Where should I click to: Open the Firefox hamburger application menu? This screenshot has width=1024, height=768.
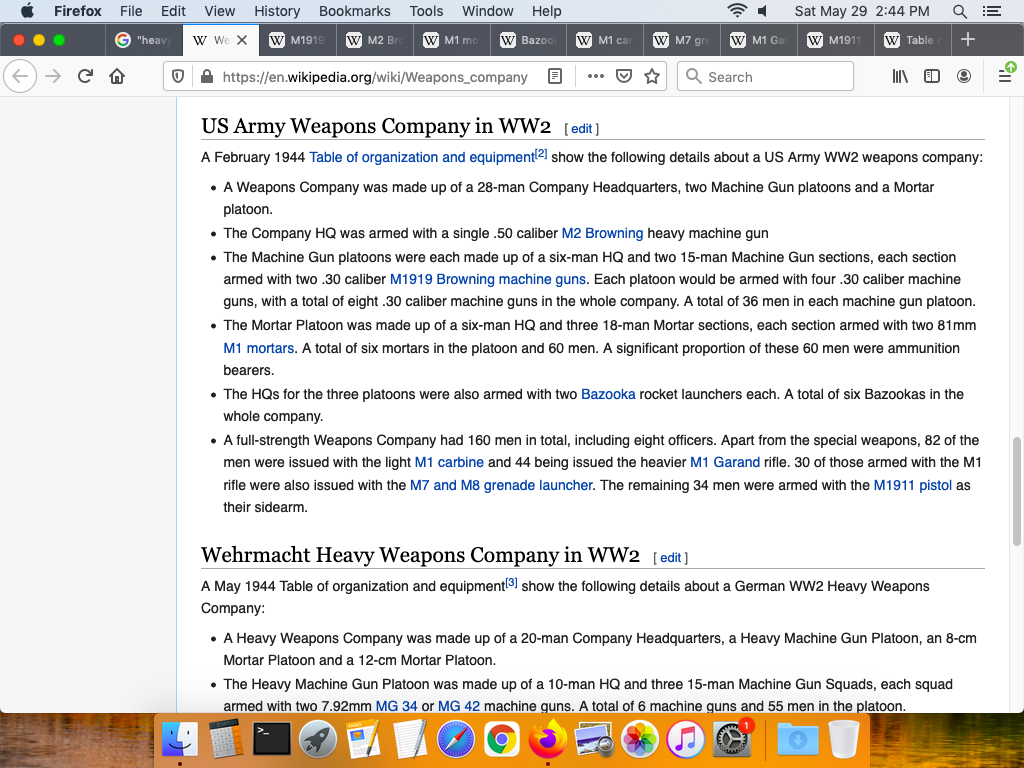pyautogui.click(x=1005, y=77)
